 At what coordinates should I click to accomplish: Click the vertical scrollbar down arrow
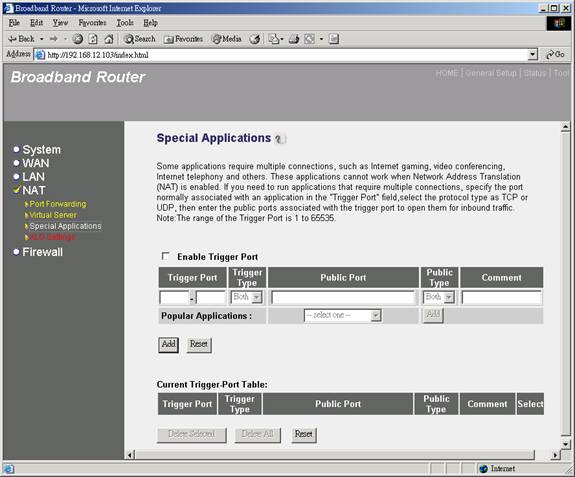(566, 444)
